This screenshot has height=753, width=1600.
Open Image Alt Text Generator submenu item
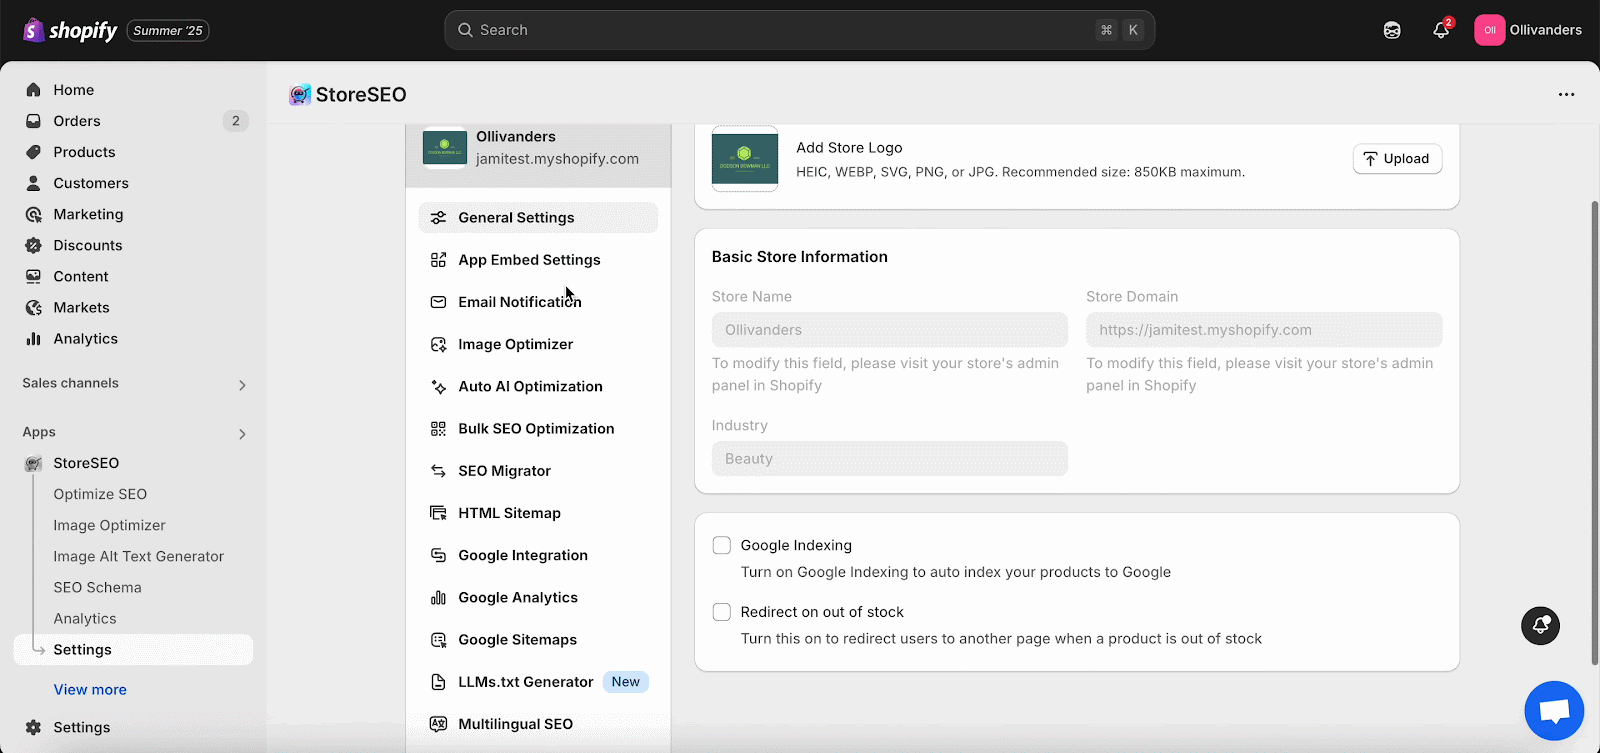[138, 556]
